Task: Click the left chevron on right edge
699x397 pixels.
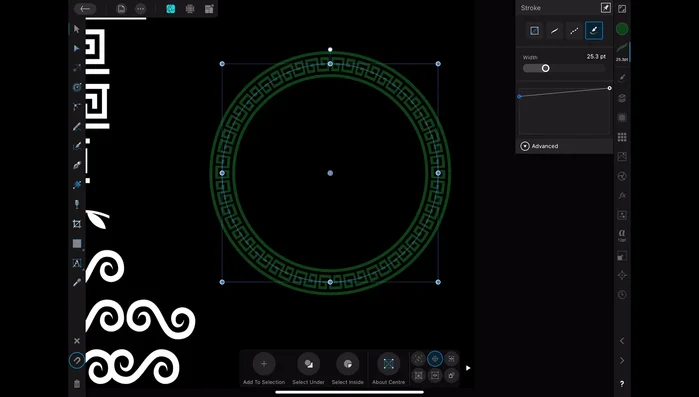Action: 622,341
